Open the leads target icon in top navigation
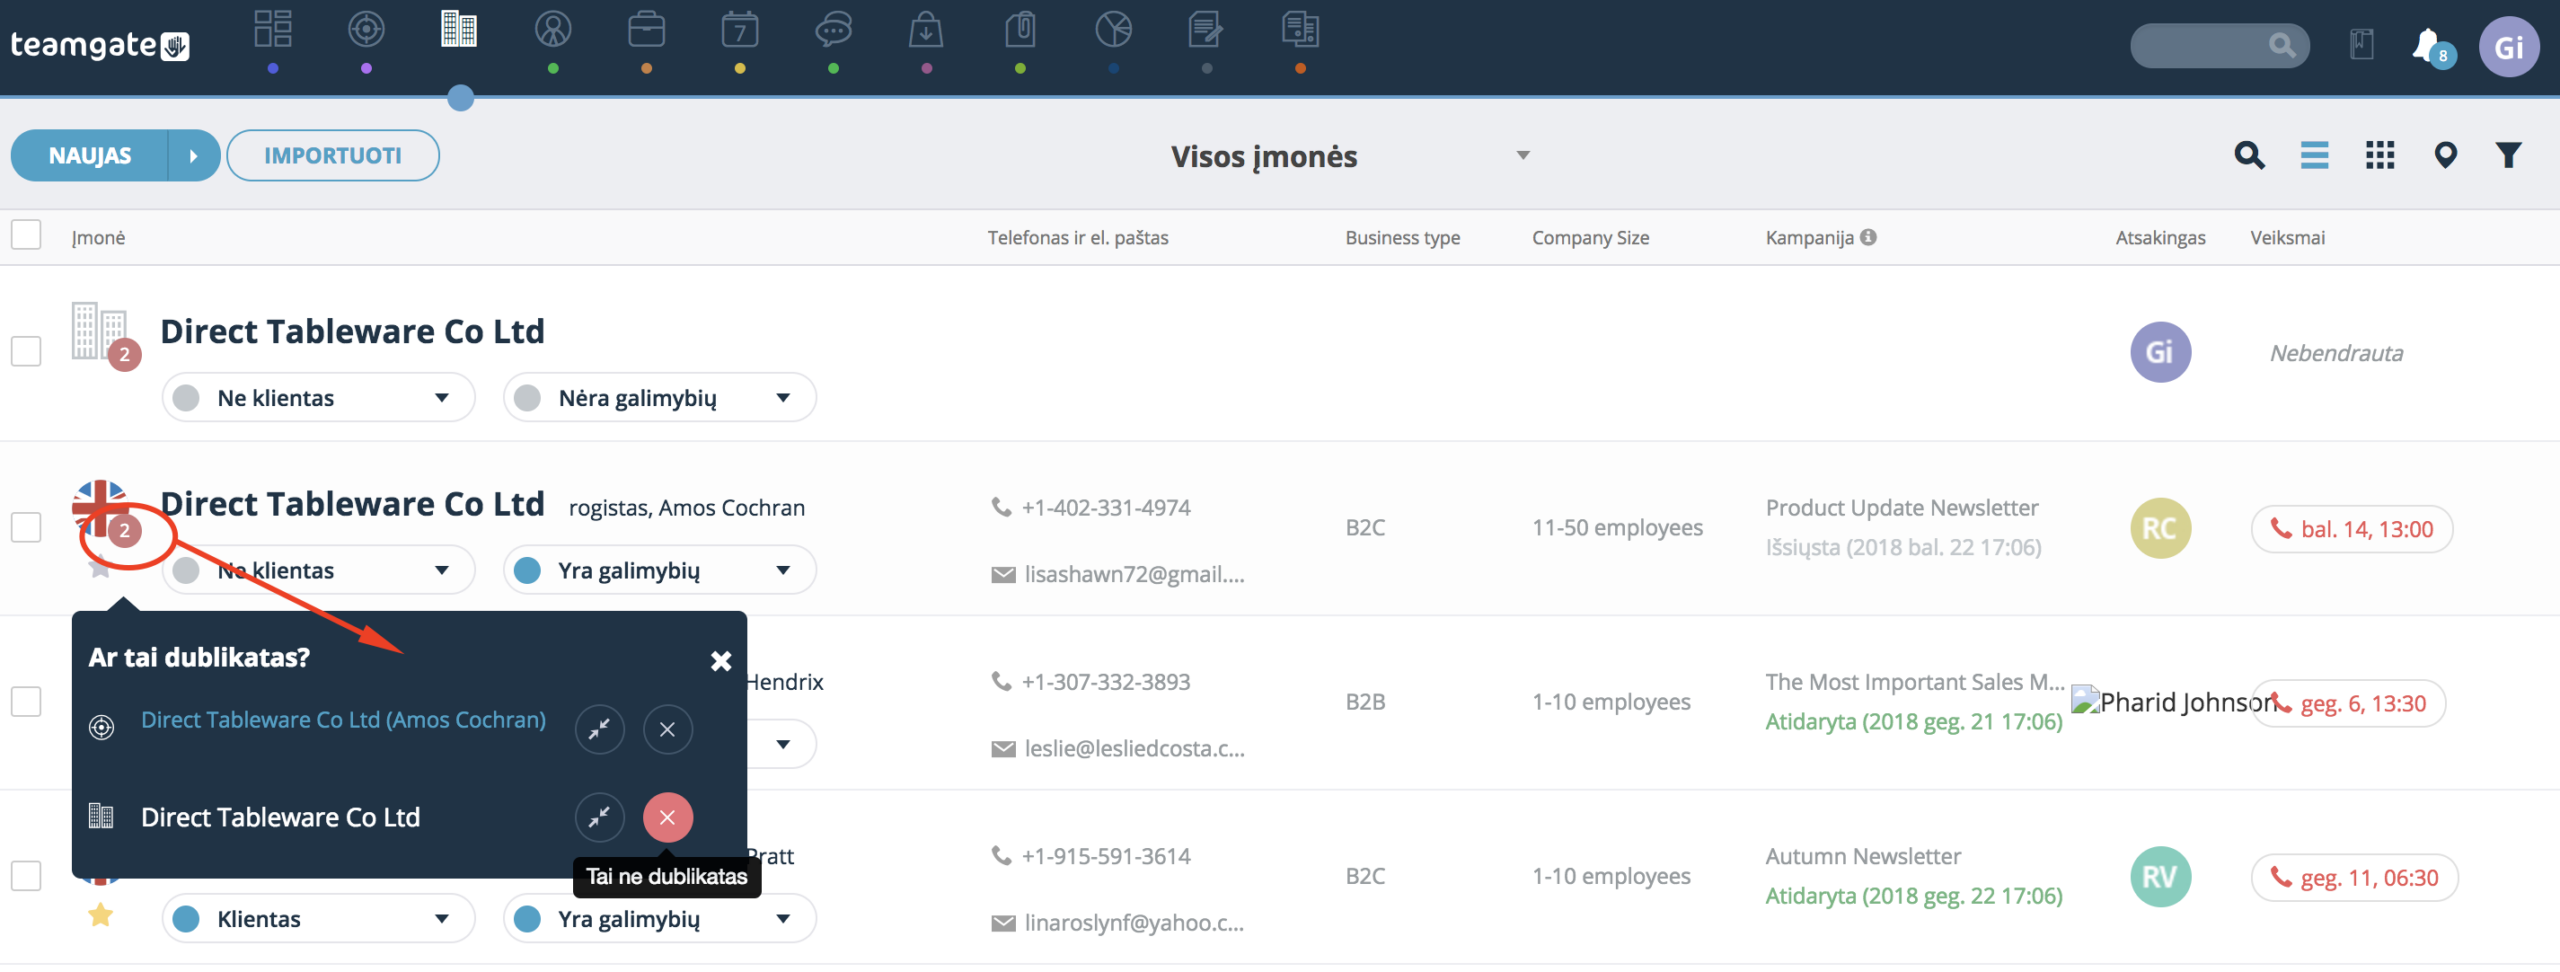Screen dimensions: 2560x972 coord(366,30)
